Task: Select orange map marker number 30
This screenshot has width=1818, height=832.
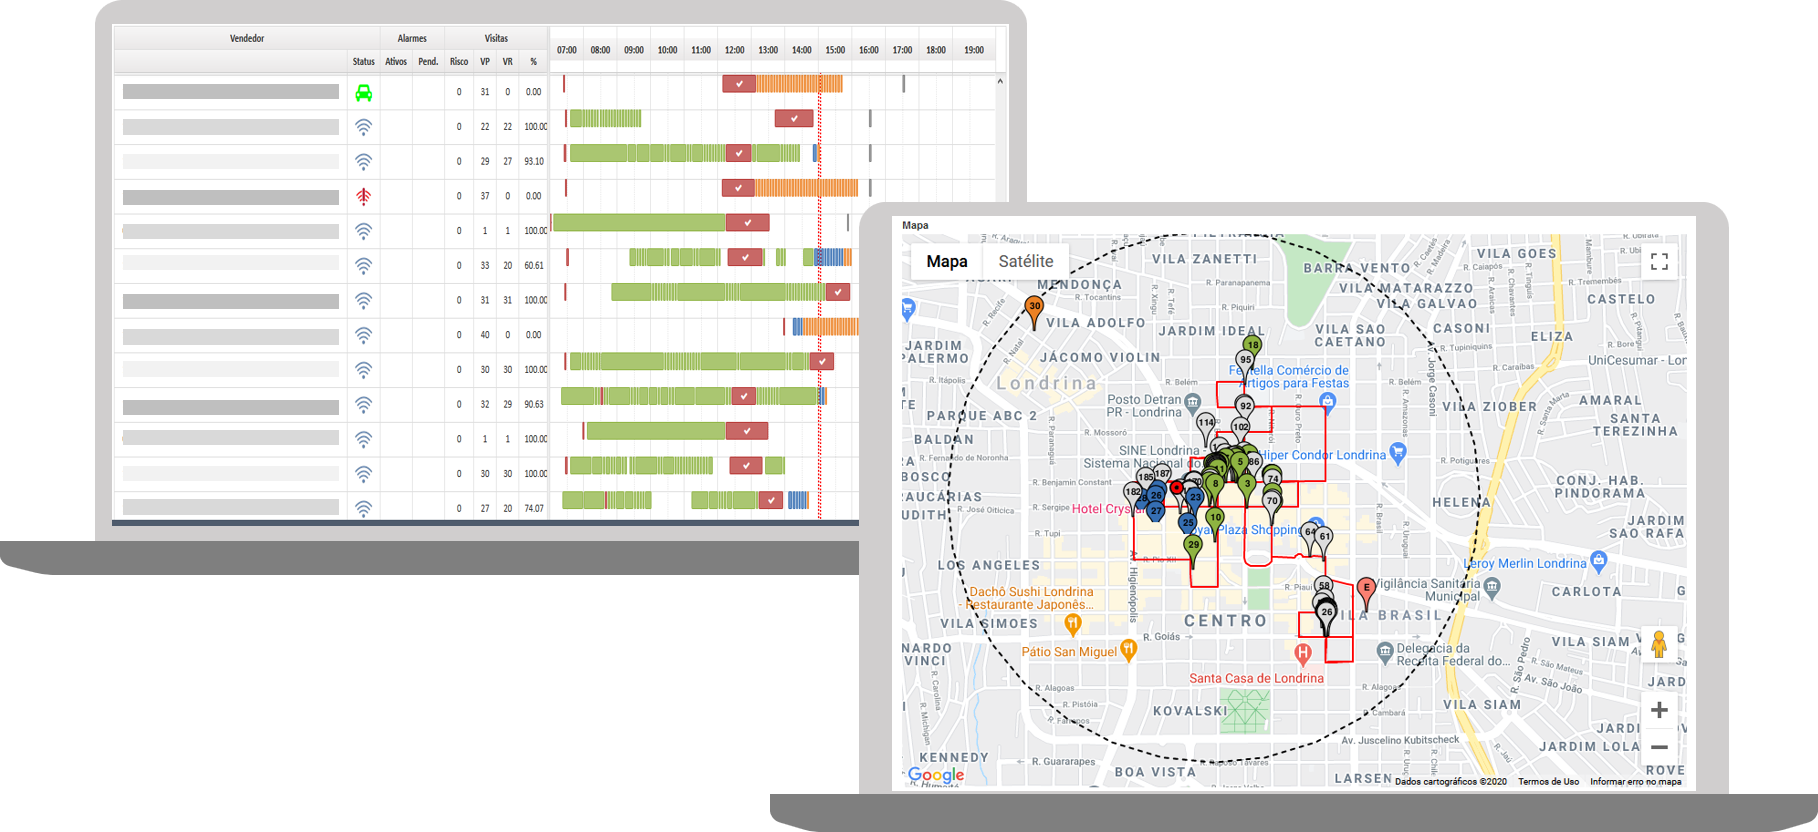Action: [1034, 309]
